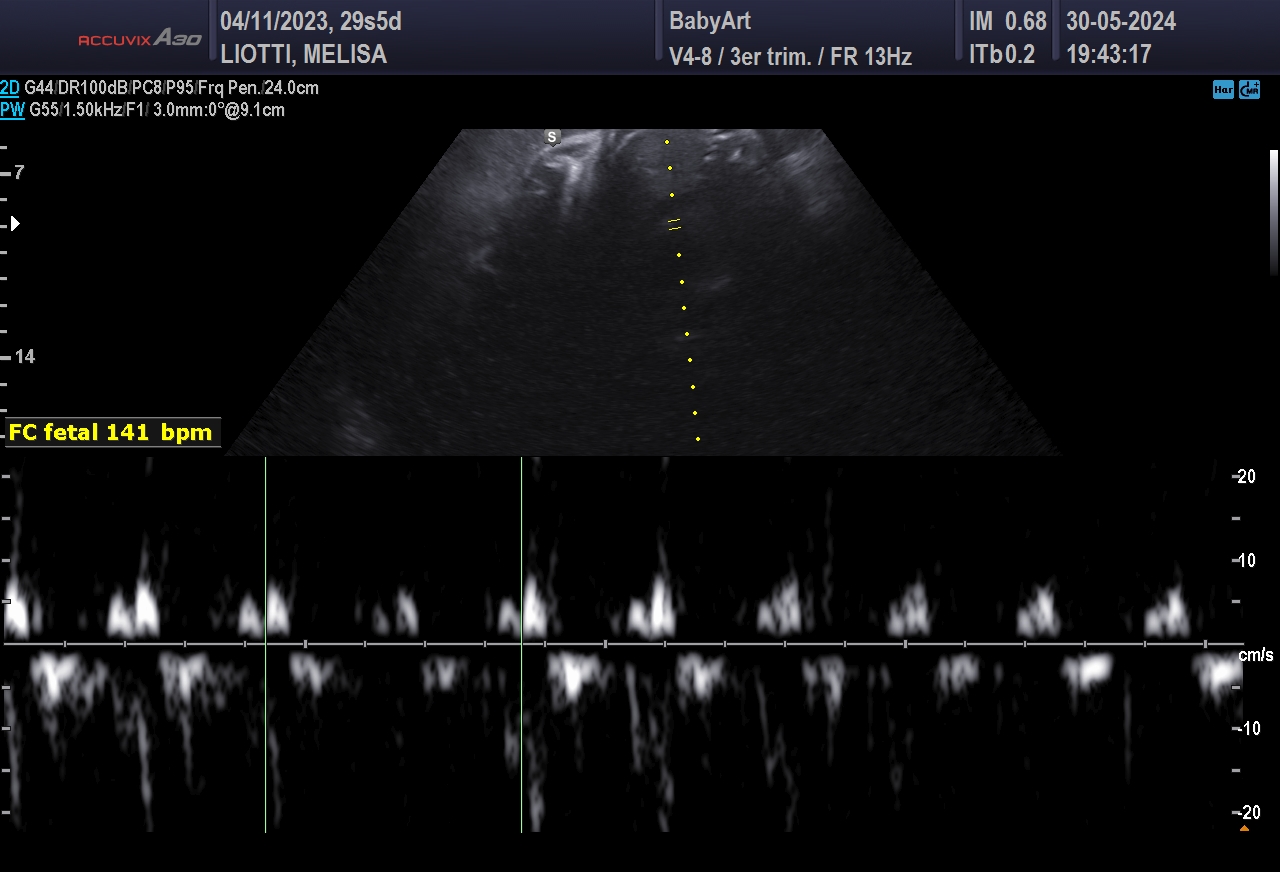This screenshot has height=872, width=1280.
Task: Click the cm/s velocity unit label
Action: pos(1256,656)
